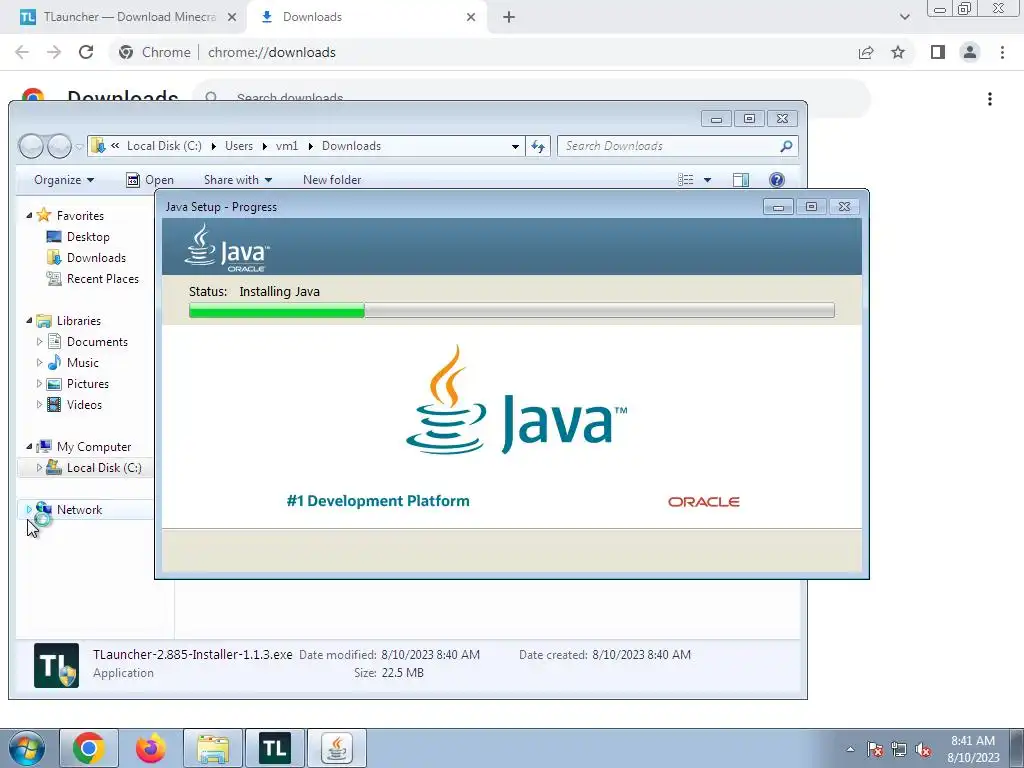Click Users in Explorer breadcrumb

click(239, 146)
